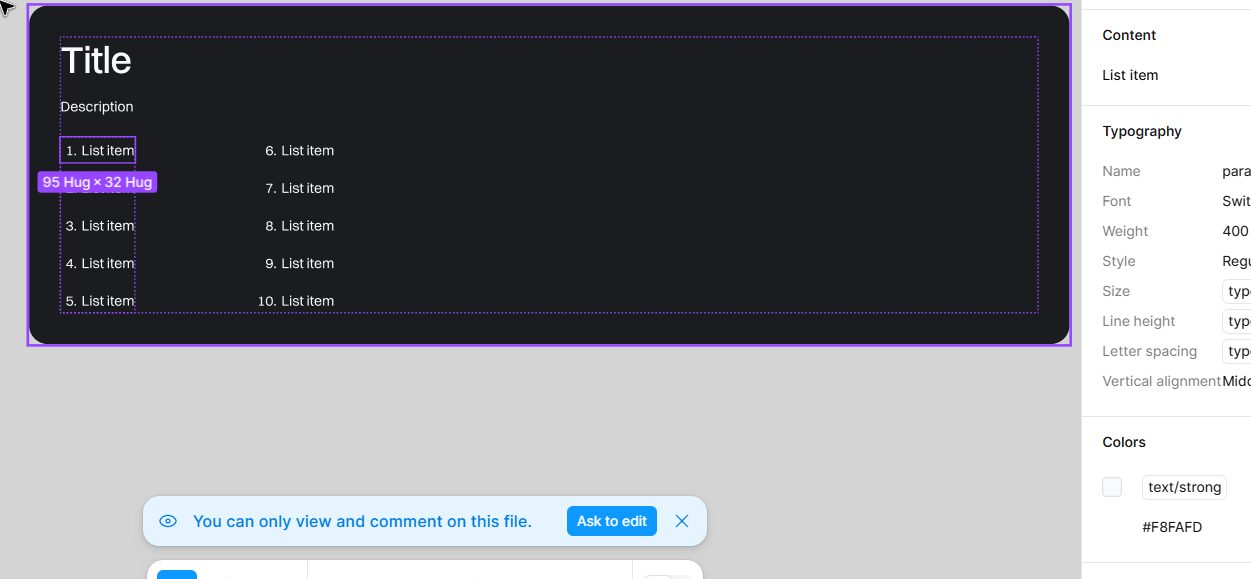Select the blue active tool in bottom toolbar

177,574
